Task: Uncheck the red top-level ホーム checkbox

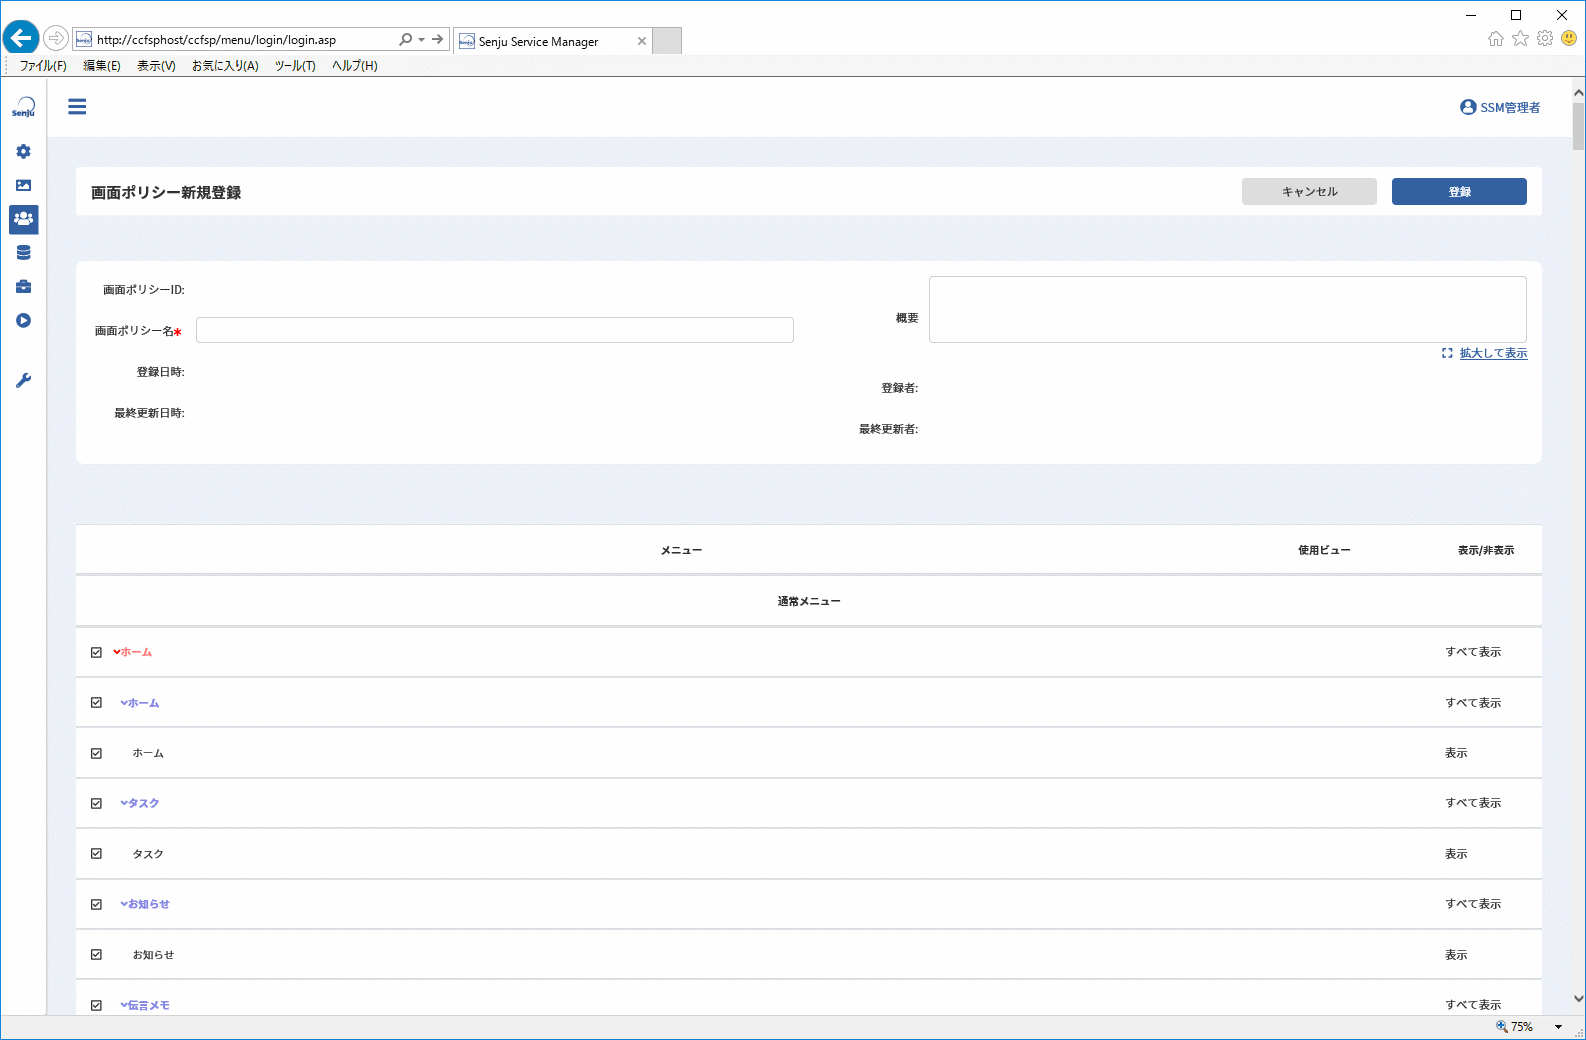Action: 96,652
